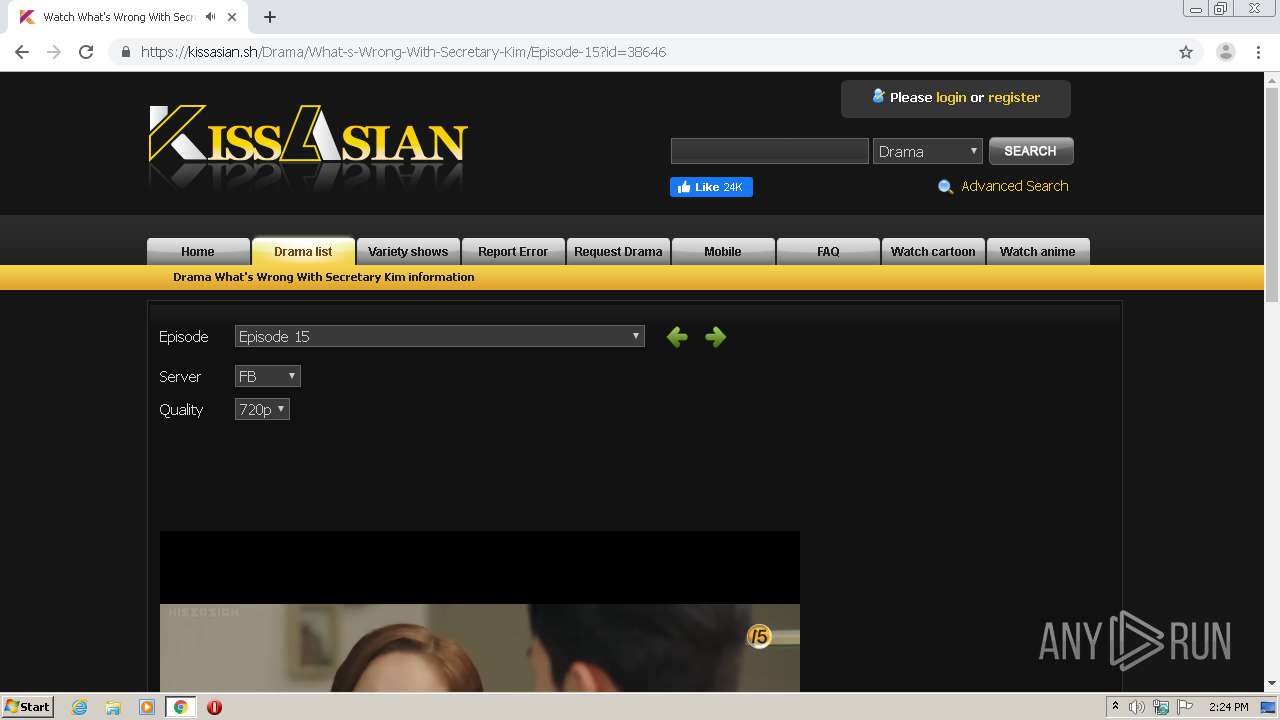Click the login link
Screen dimensions: 1280x720
point(951,97)
